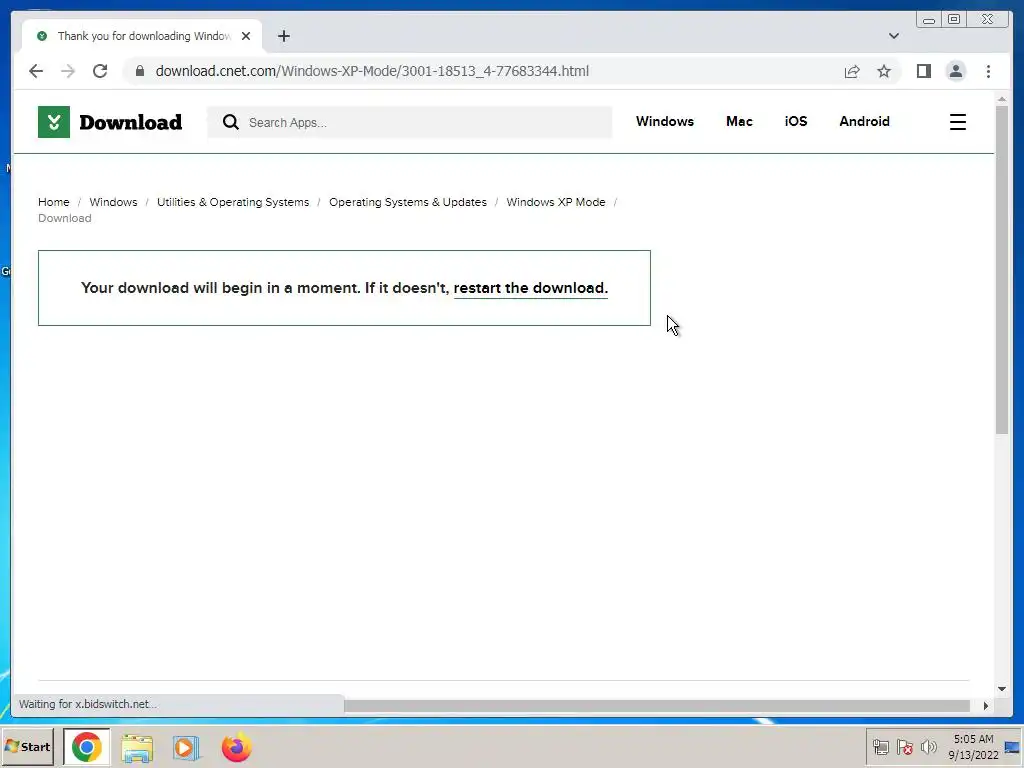Click scrollbar up arrow
The height and width of the screenshot is (768, 1024).
[x=1002, y=99]
